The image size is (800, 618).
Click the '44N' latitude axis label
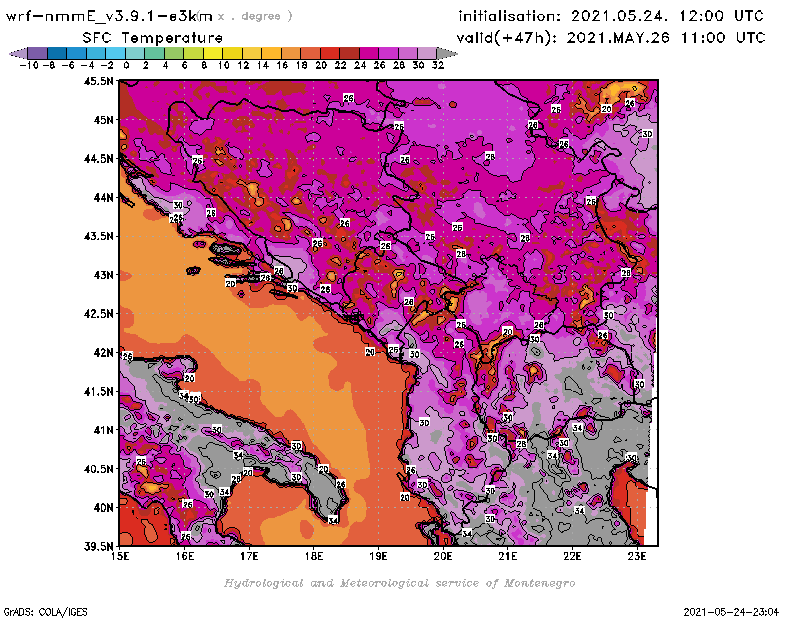point(103,197)
